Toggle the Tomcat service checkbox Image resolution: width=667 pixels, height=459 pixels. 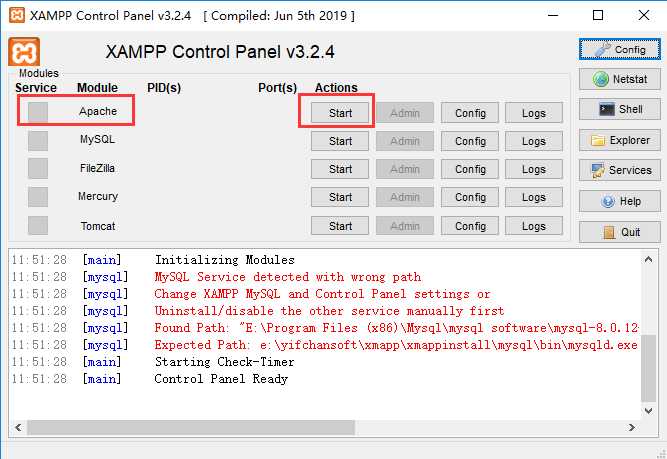click(38, 225)
